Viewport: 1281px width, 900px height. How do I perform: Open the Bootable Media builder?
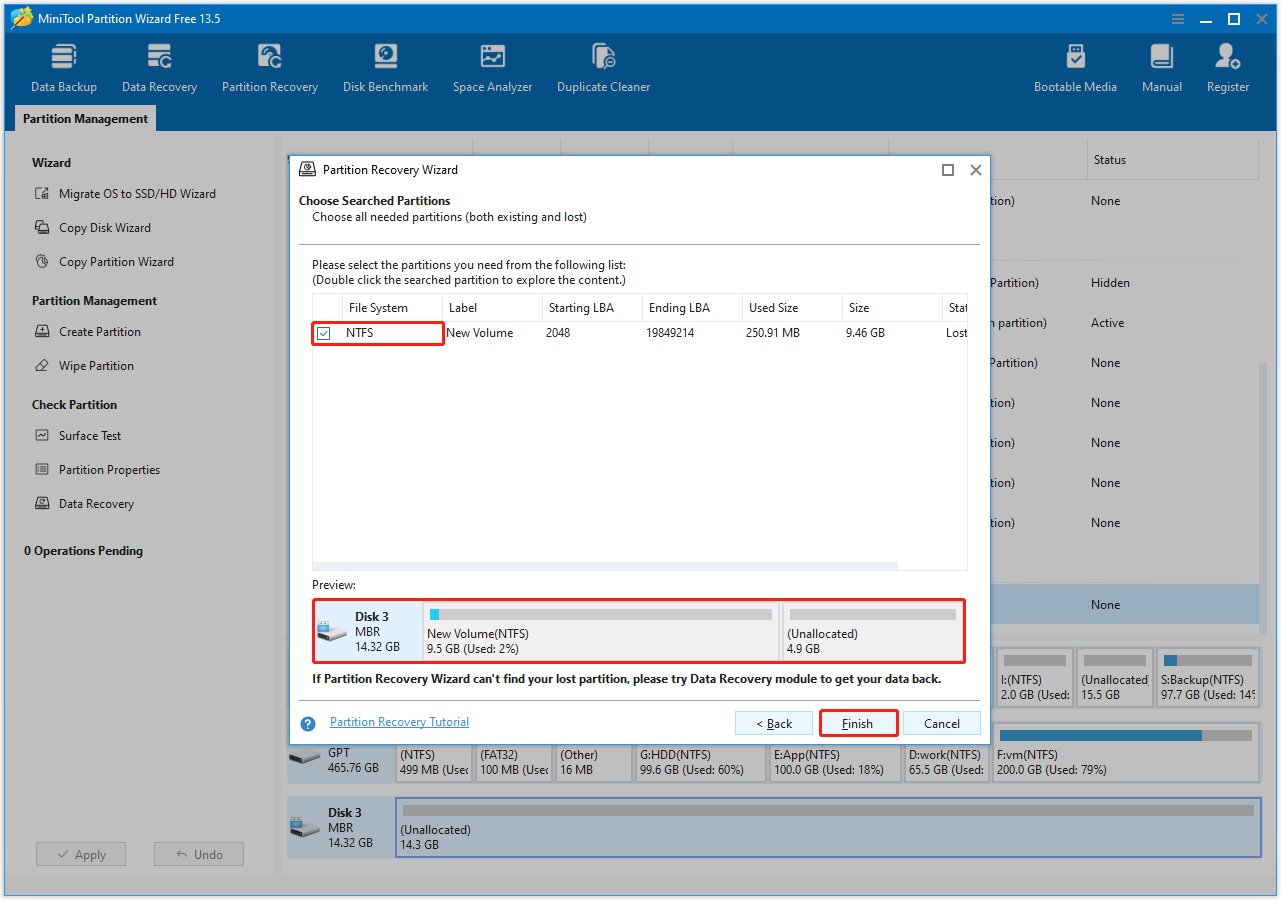[x=1075, y=66]
